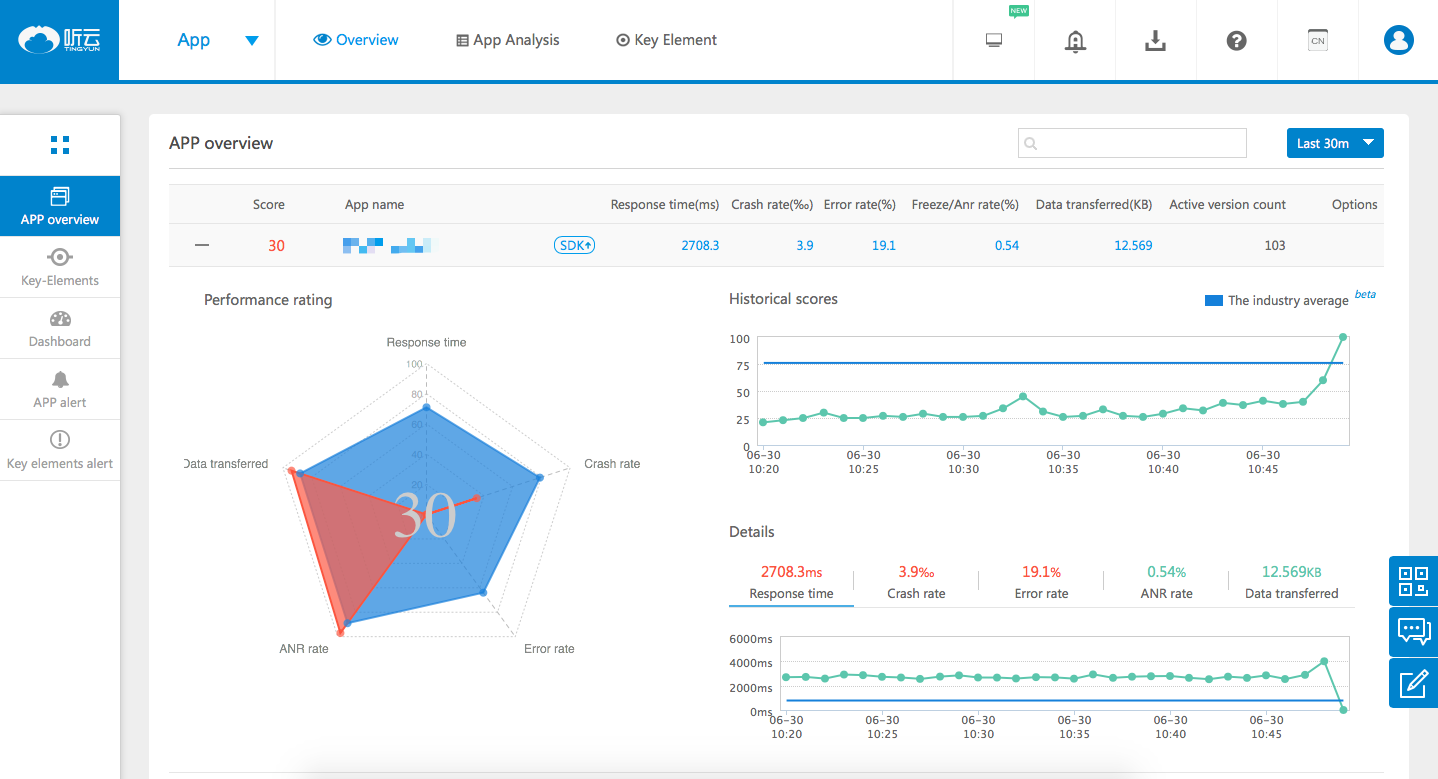1438x779 pixels.
Task: Click the SDK upgrade badge
Action: [x=574, y=245]
